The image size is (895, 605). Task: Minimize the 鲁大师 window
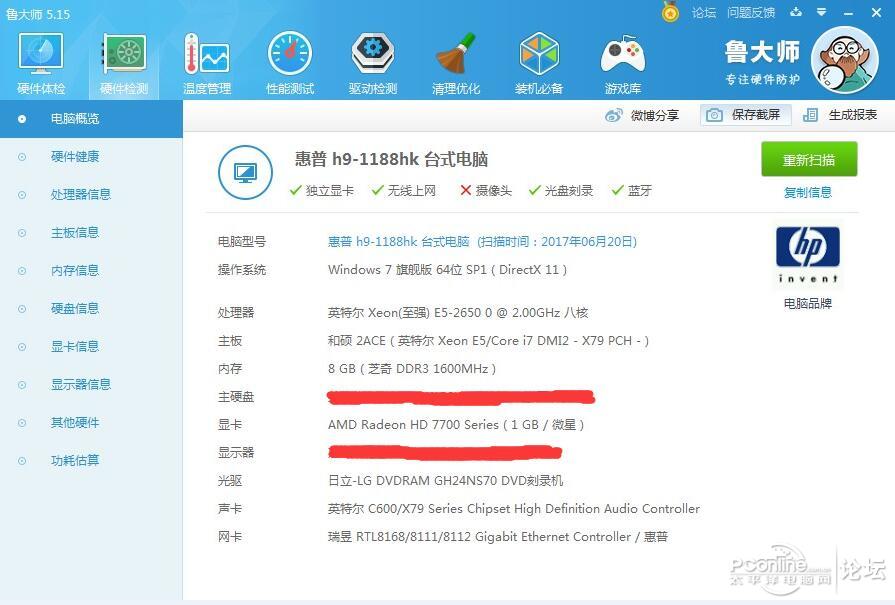pyautogui.click(x=848, y=13)
